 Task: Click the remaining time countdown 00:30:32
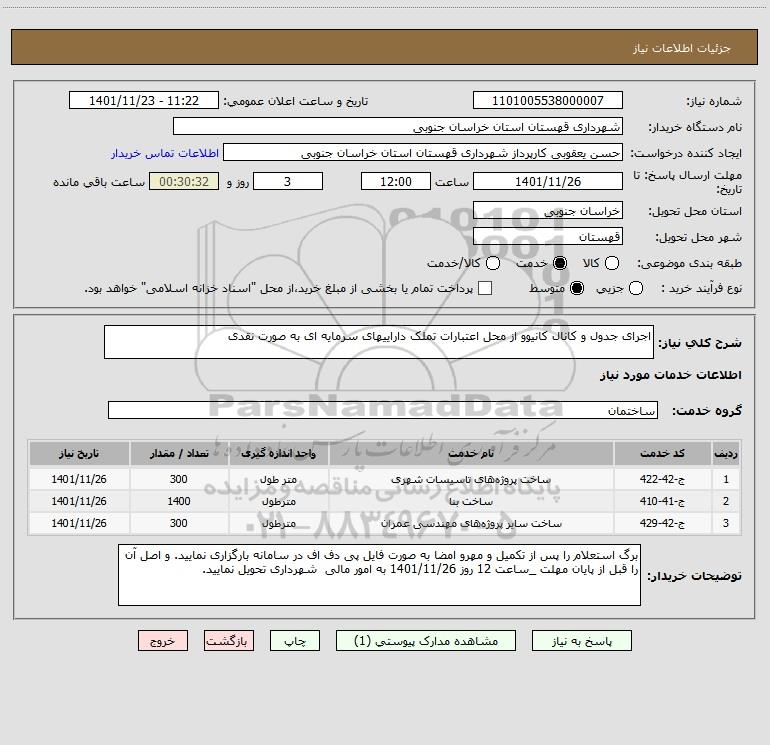click(184, 181)
